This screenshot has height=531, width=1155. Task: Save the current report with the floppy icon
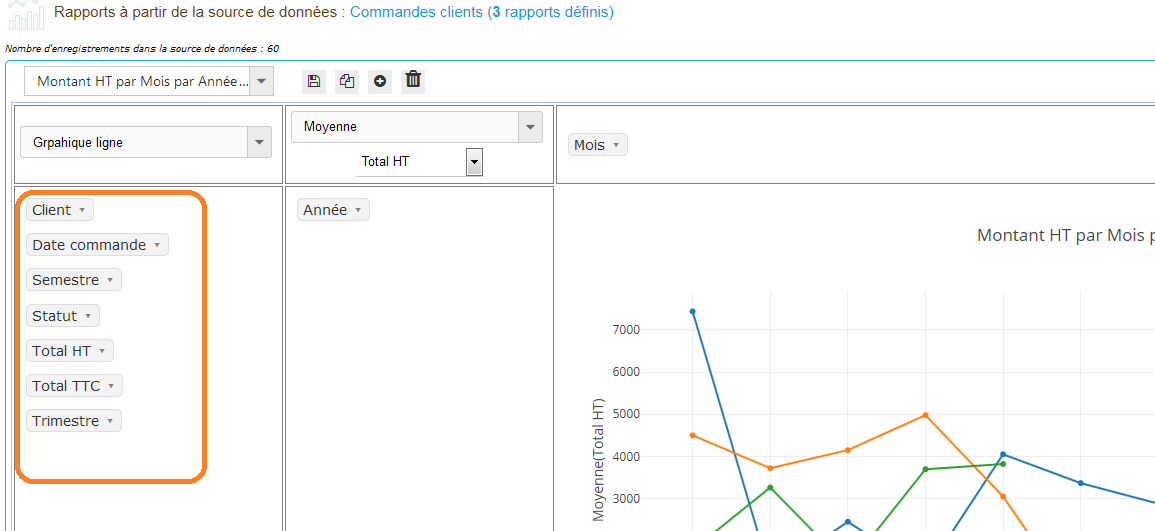[x=314, y=81]
